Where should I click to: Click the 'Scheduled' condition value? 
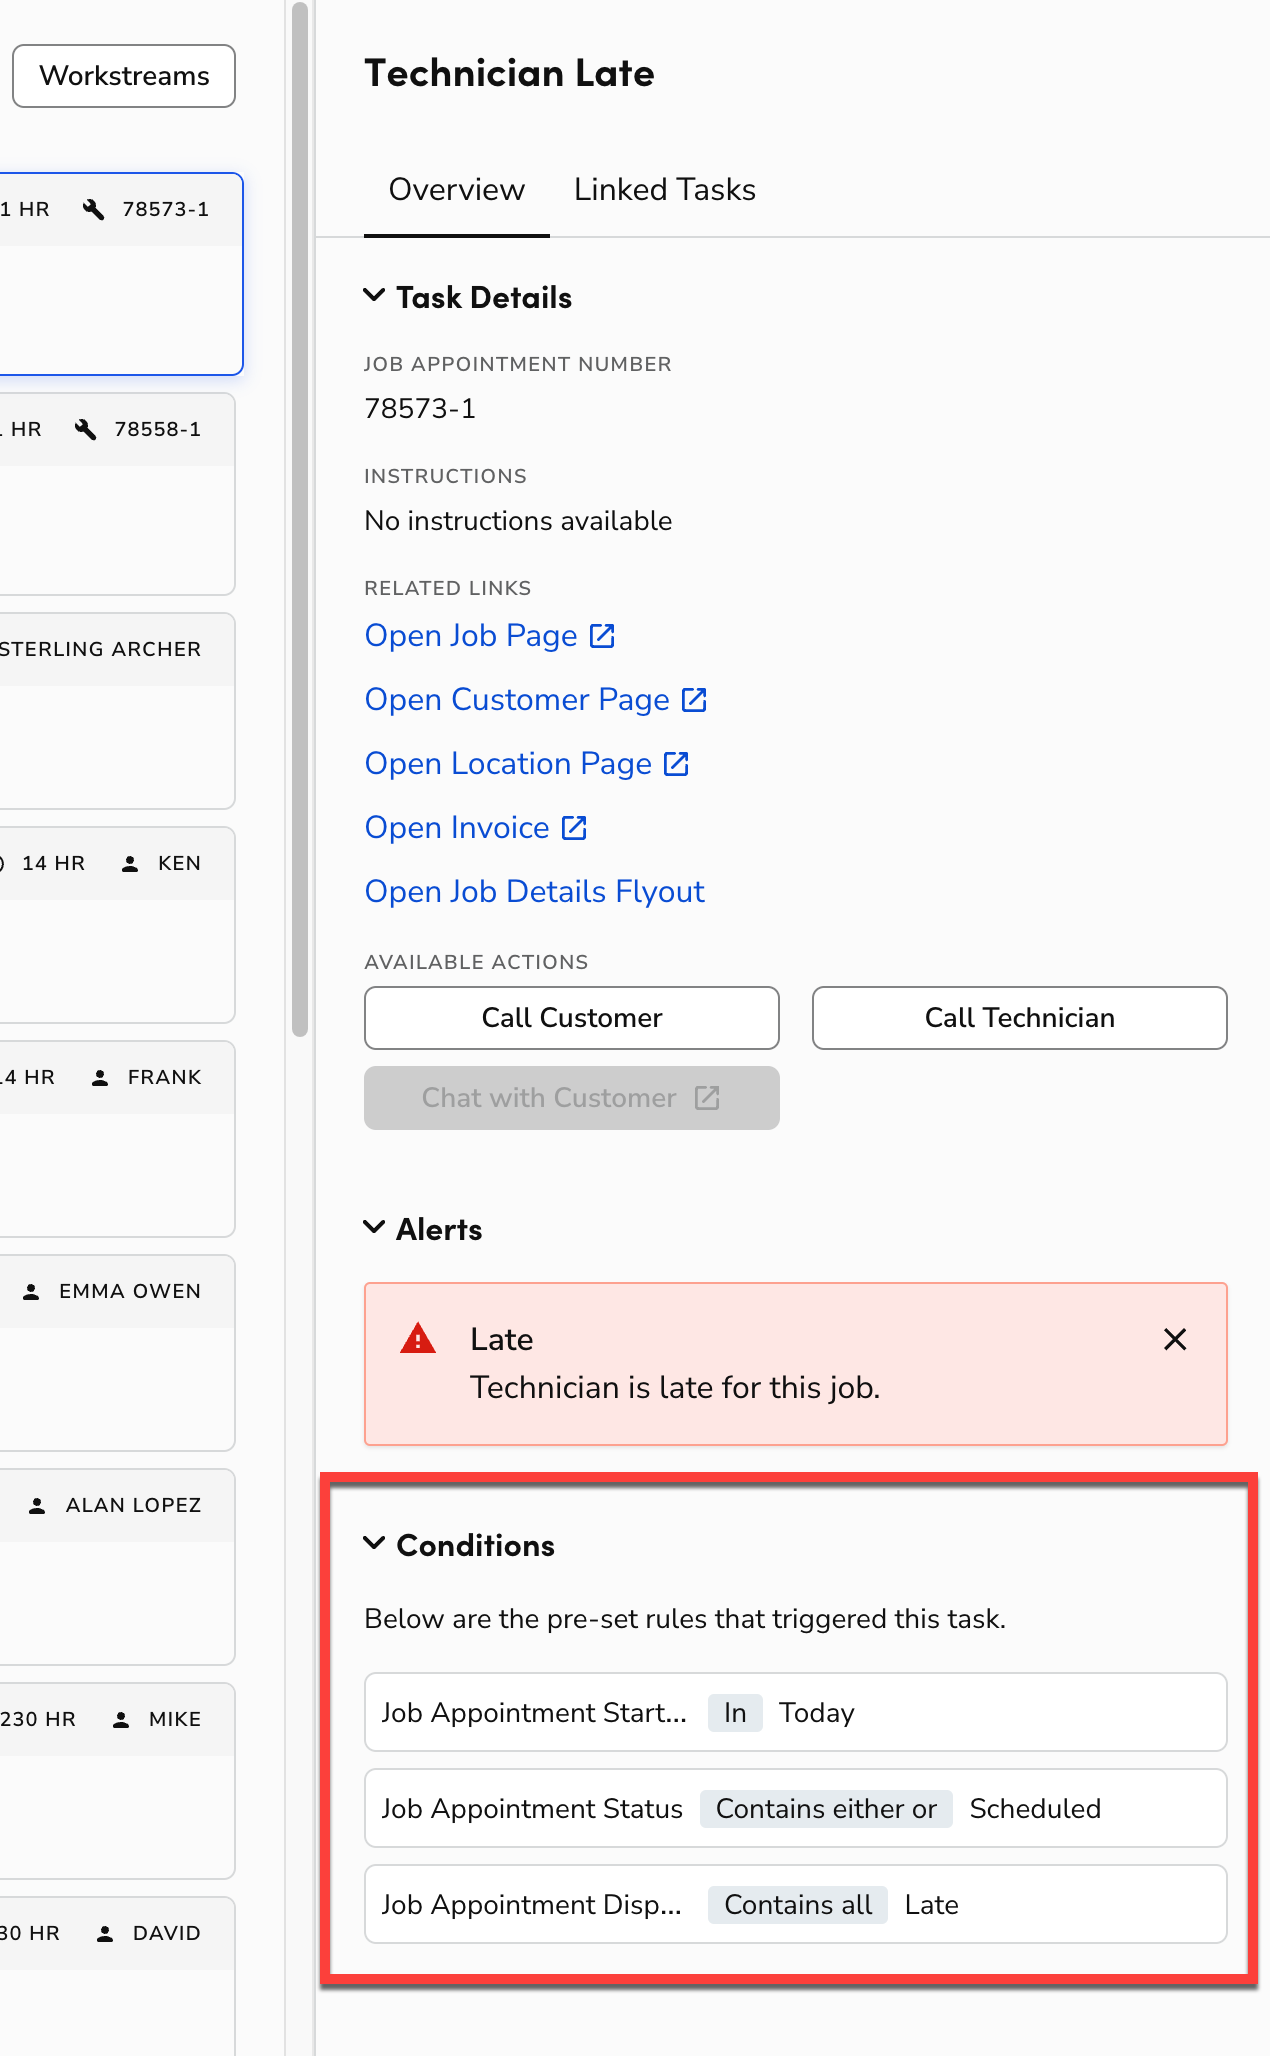1035,1808
